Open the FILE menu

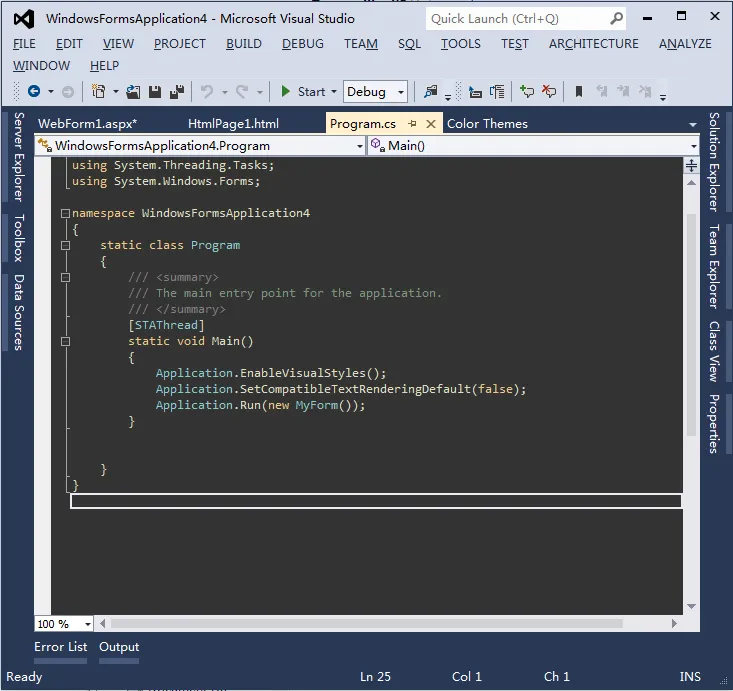(24, 44)
